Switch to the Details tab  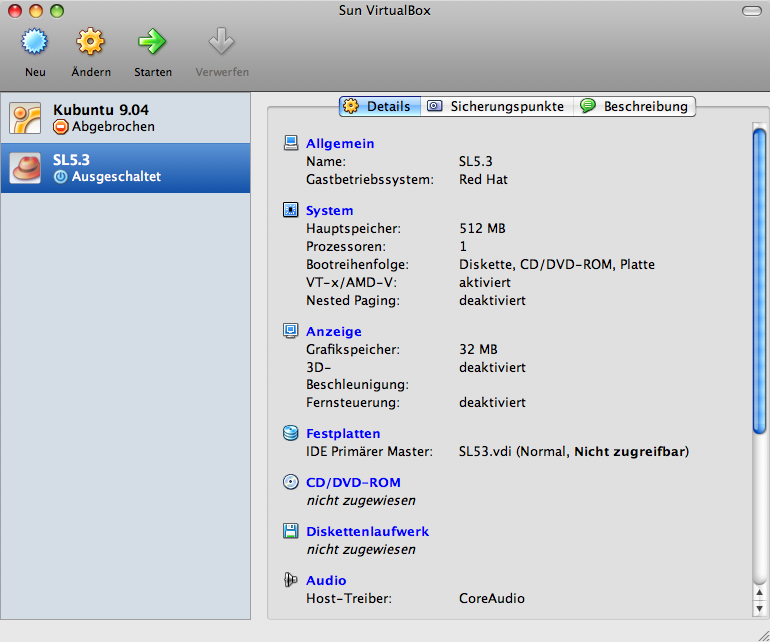(380, 106)
